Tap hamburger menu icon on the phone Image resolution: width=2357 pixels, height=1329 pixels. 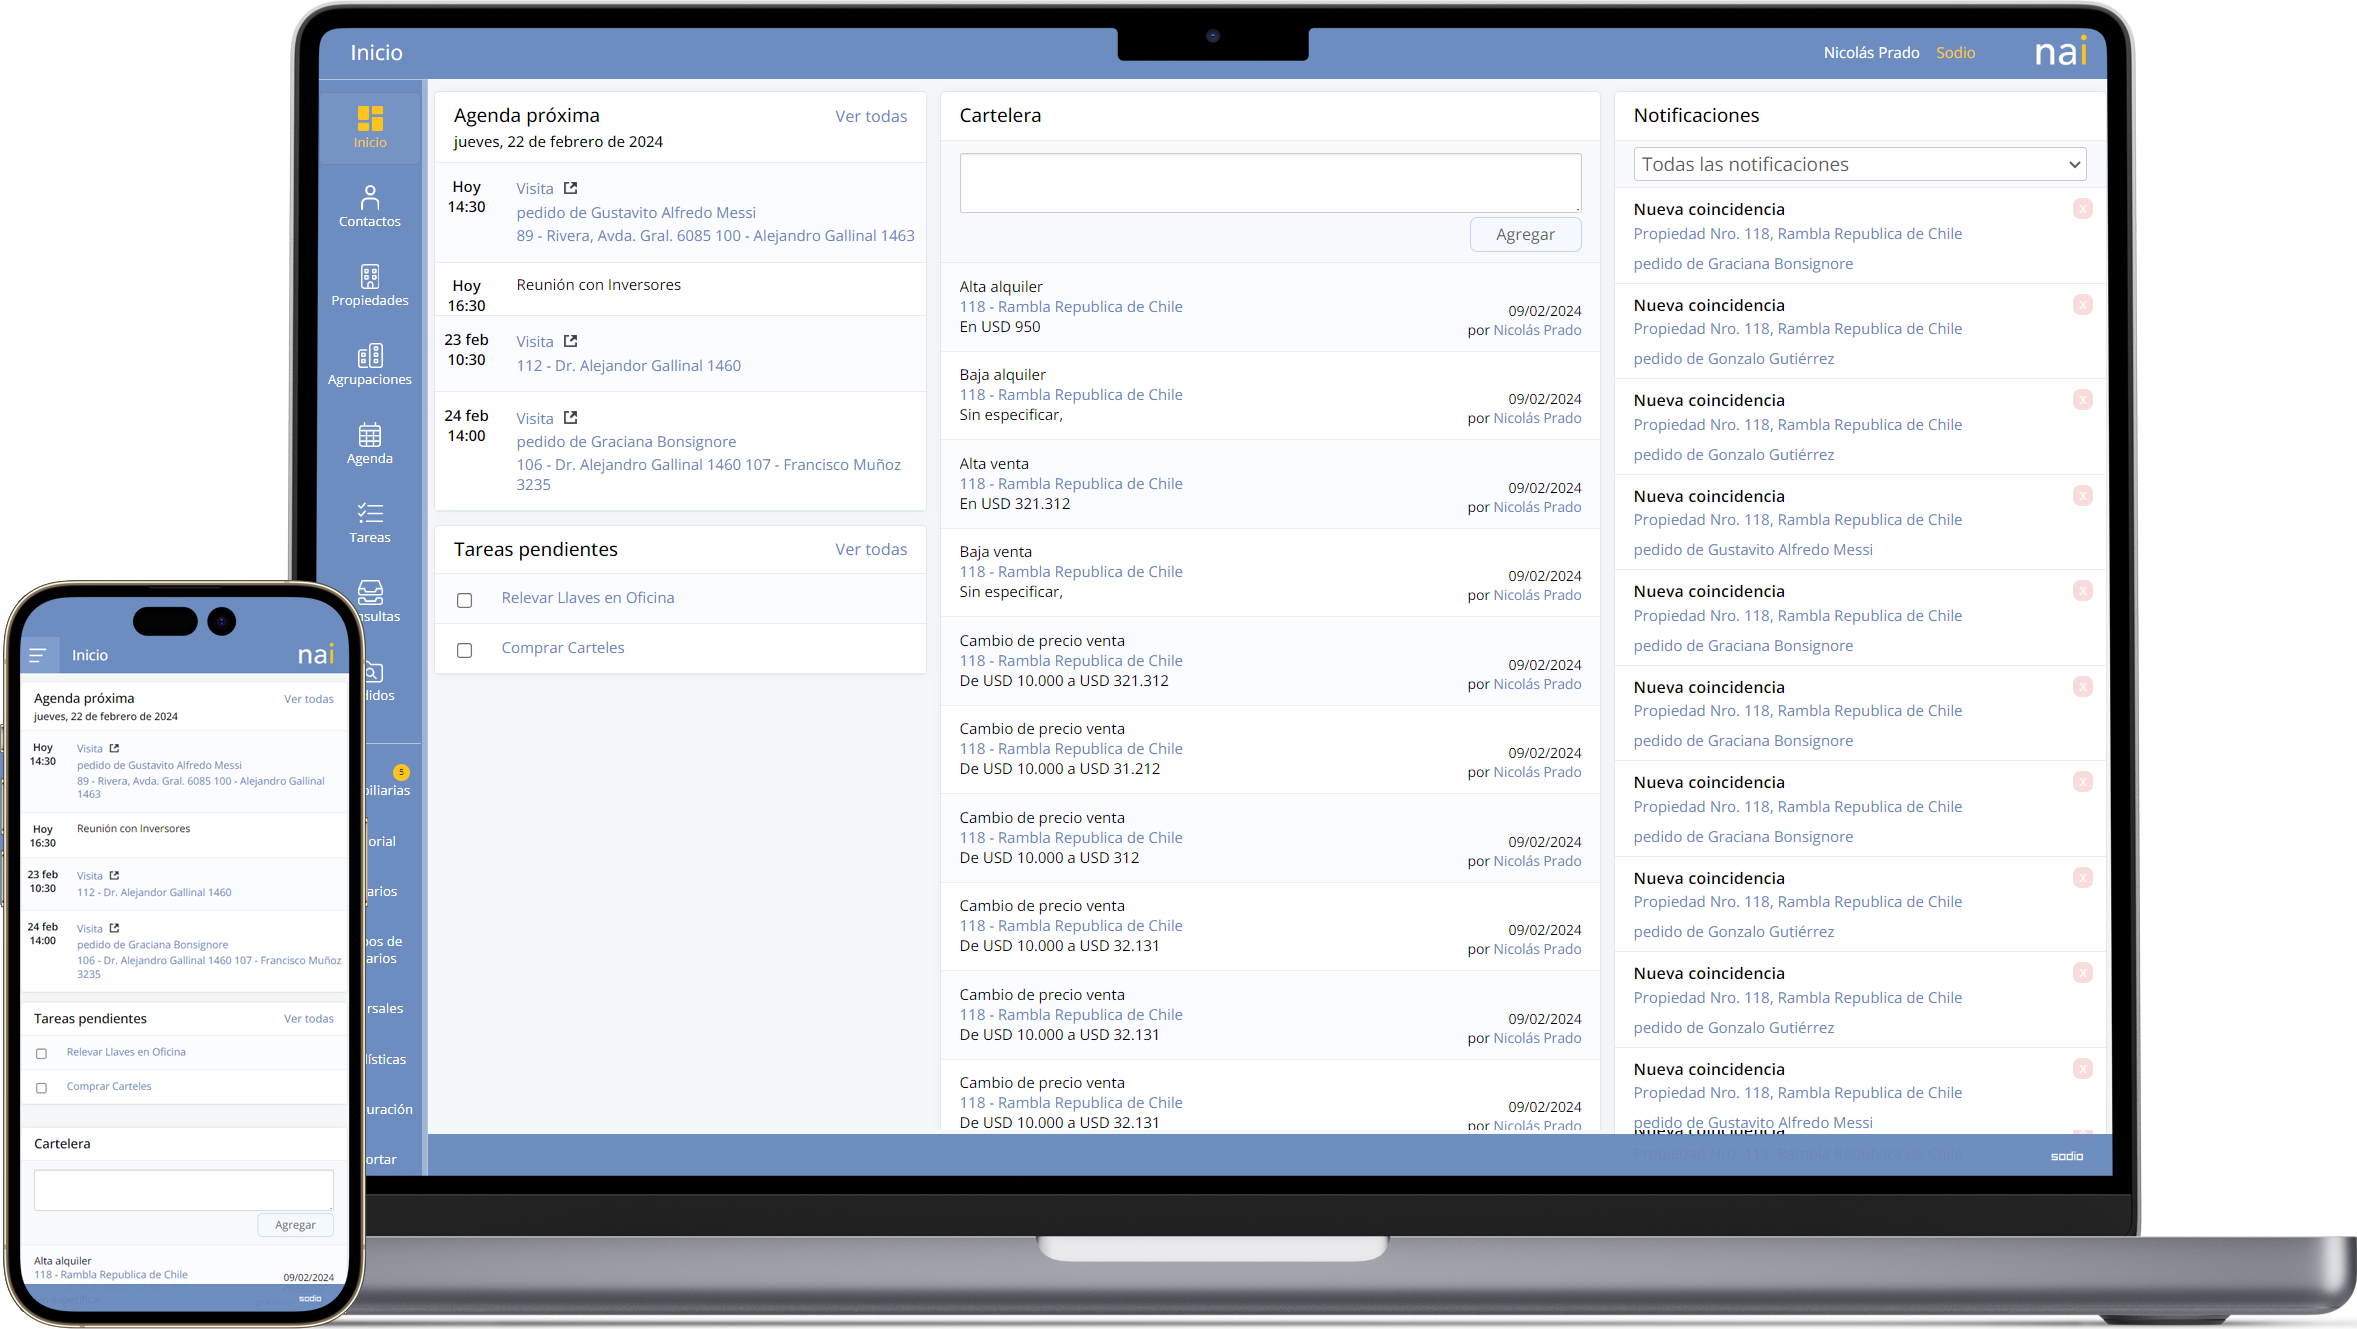pyautogui.click(x=38, y=655)
